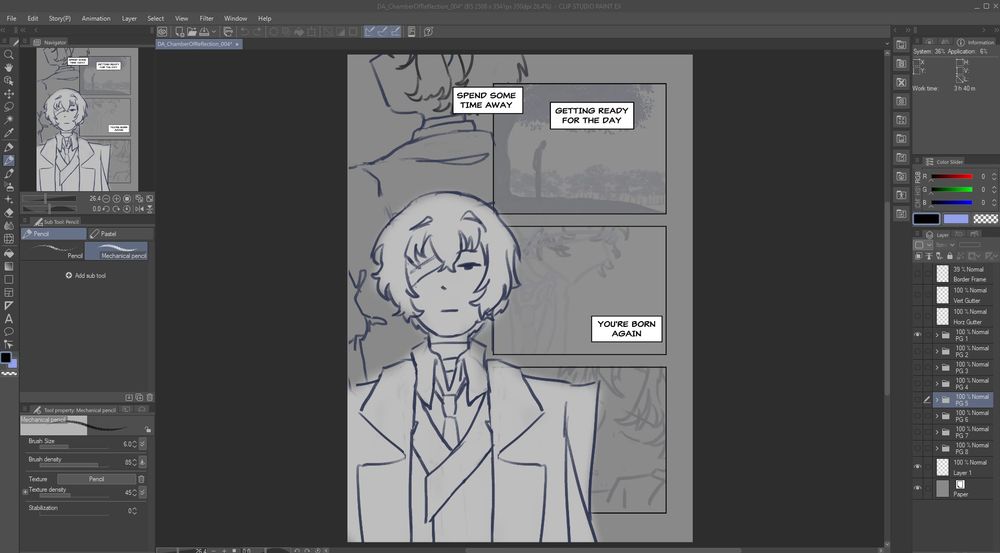Show the PG 5 folder layer

click(918, 400)
